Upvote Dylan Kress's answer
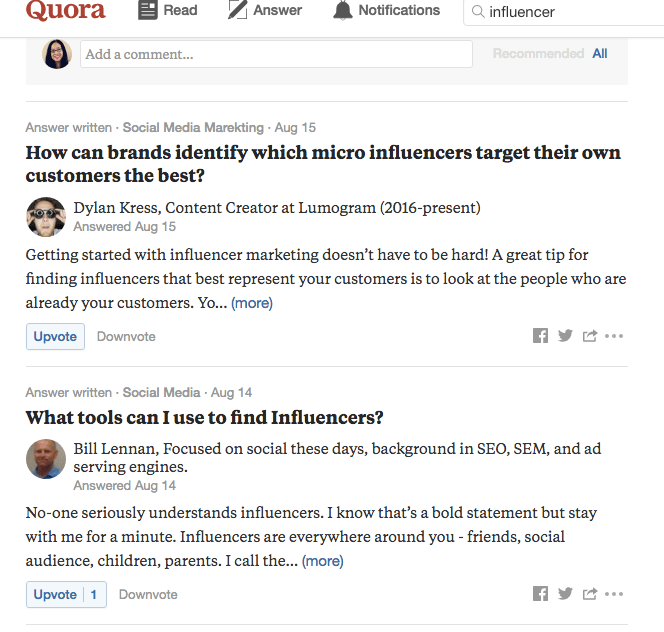This screenshot has height=632, width=664. (x=55, y=336)
